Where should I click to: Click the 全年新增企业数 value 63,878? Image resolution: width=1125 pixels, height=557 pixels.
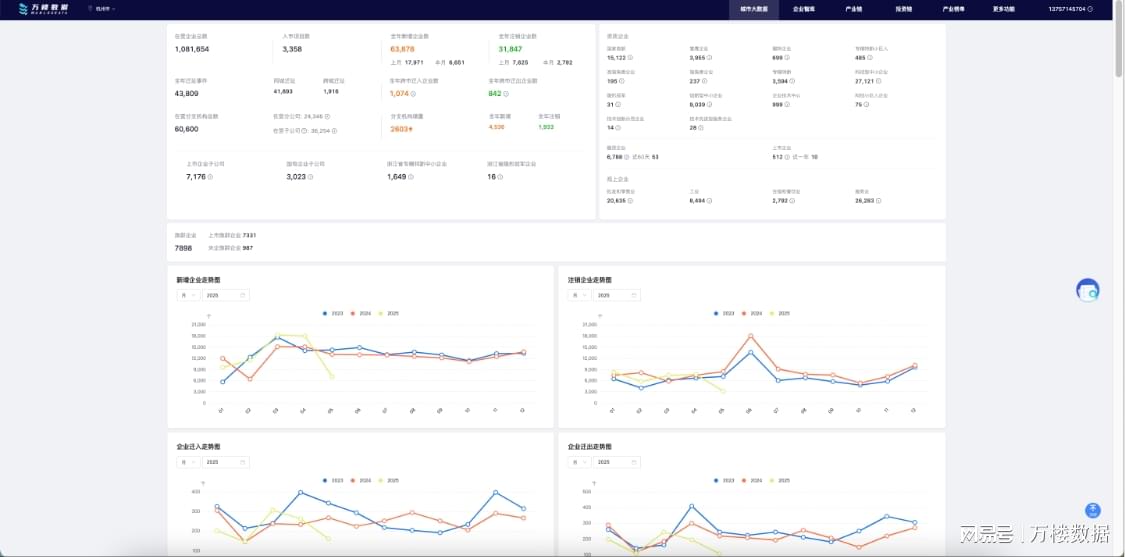(403, 49)
